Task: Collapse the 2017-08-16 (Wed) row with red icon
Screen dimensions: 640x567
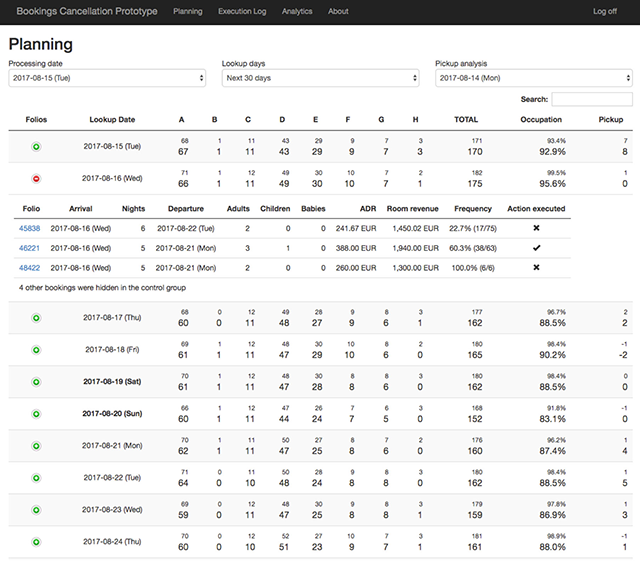Action: point(36,179)
